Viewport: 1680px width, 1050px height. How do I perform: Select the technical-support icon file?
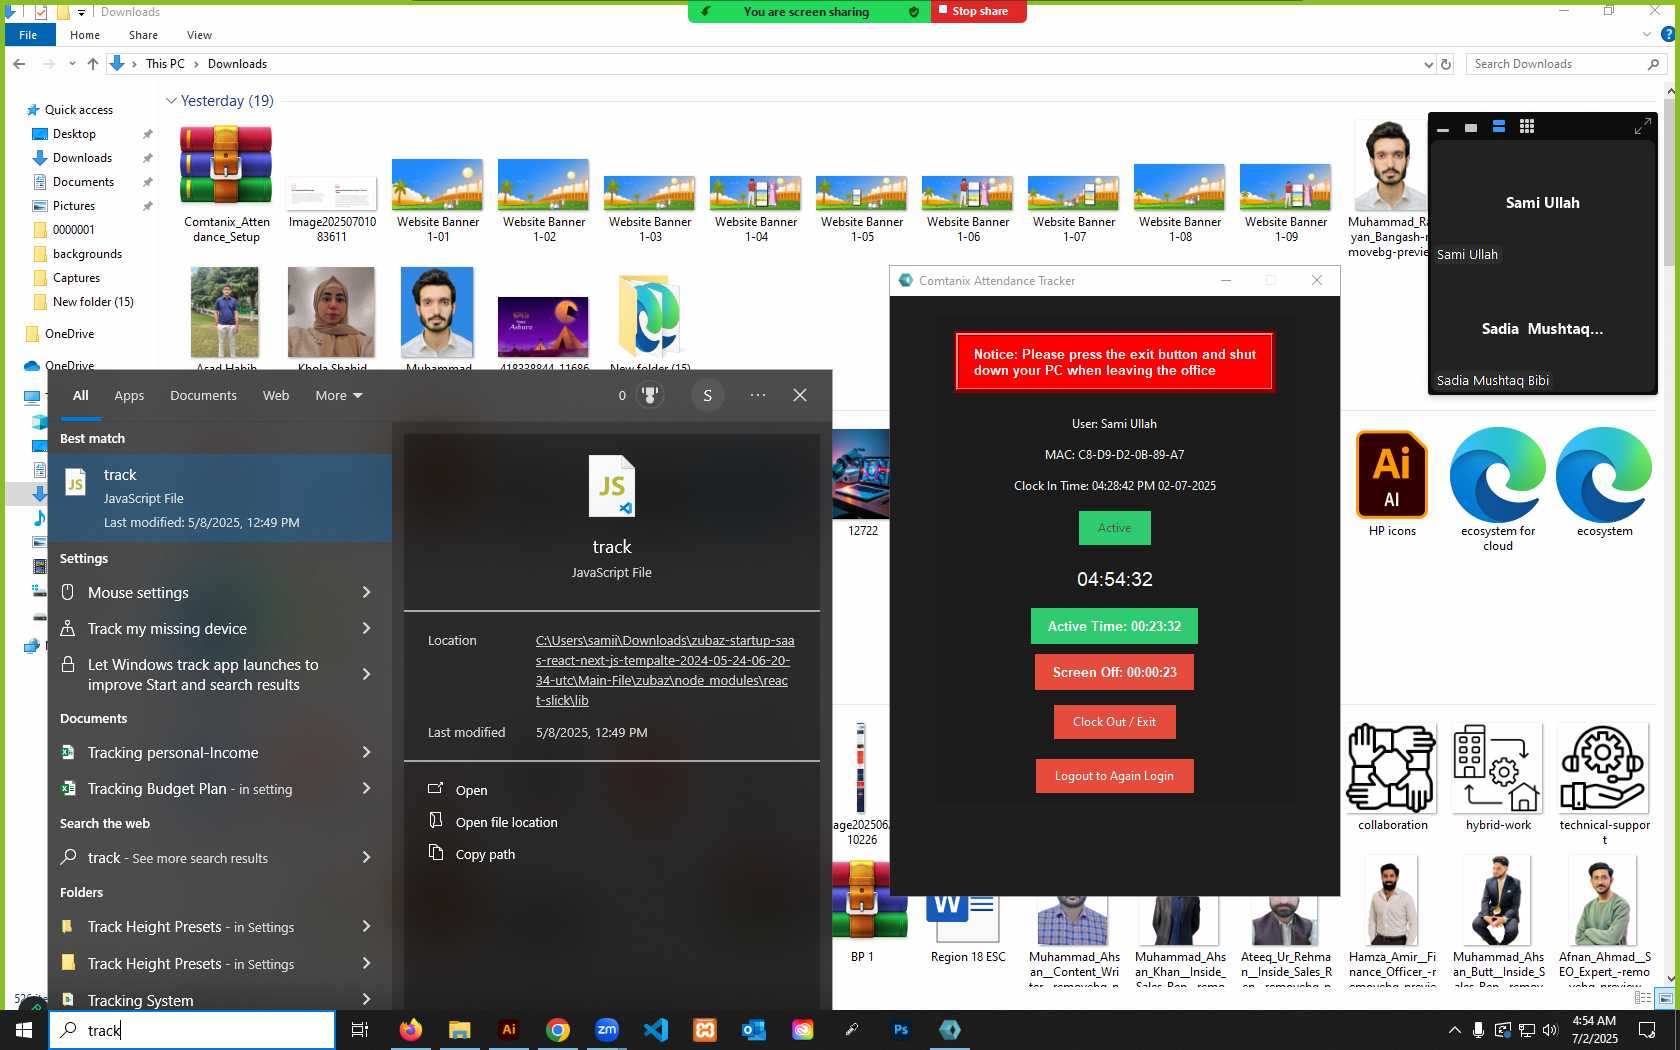[1604, 784]
